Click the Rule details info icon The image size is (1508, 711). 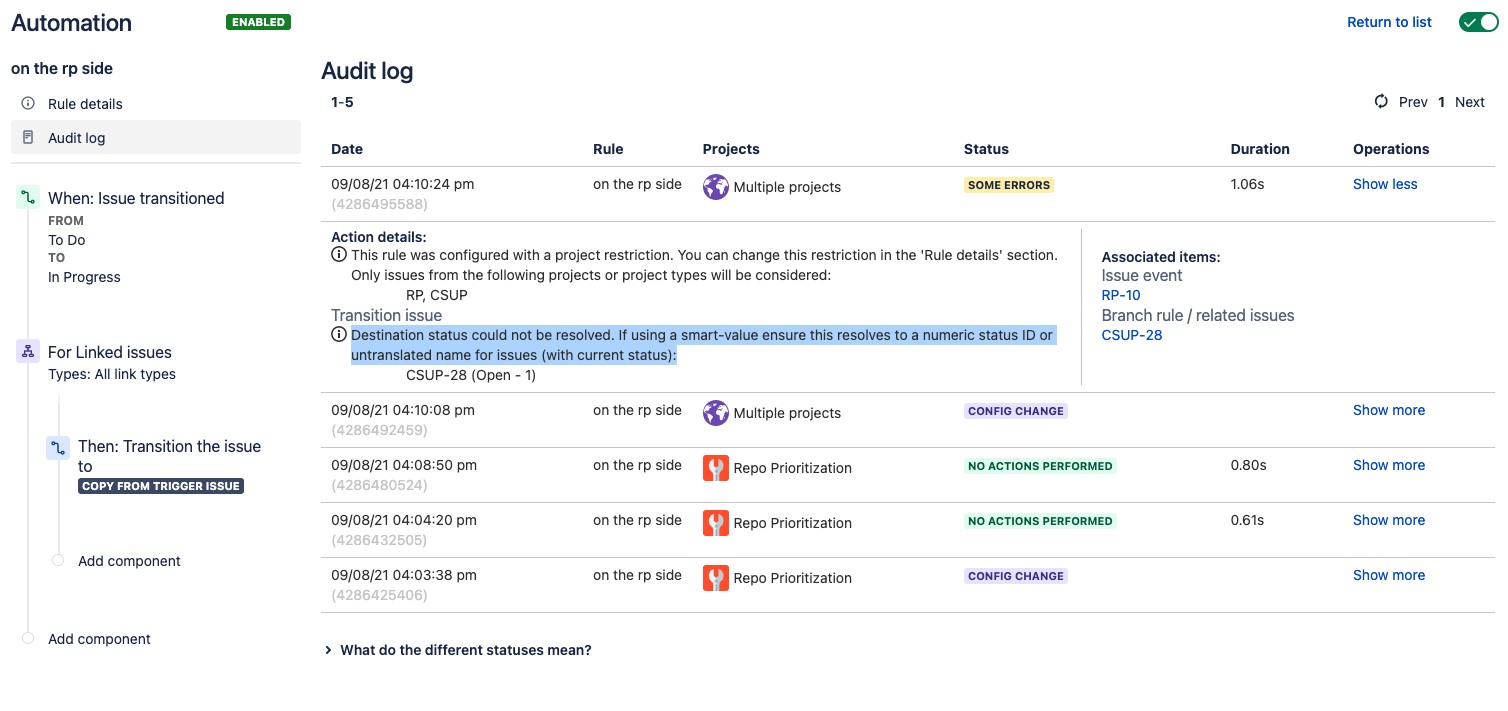tap(27, 103)
